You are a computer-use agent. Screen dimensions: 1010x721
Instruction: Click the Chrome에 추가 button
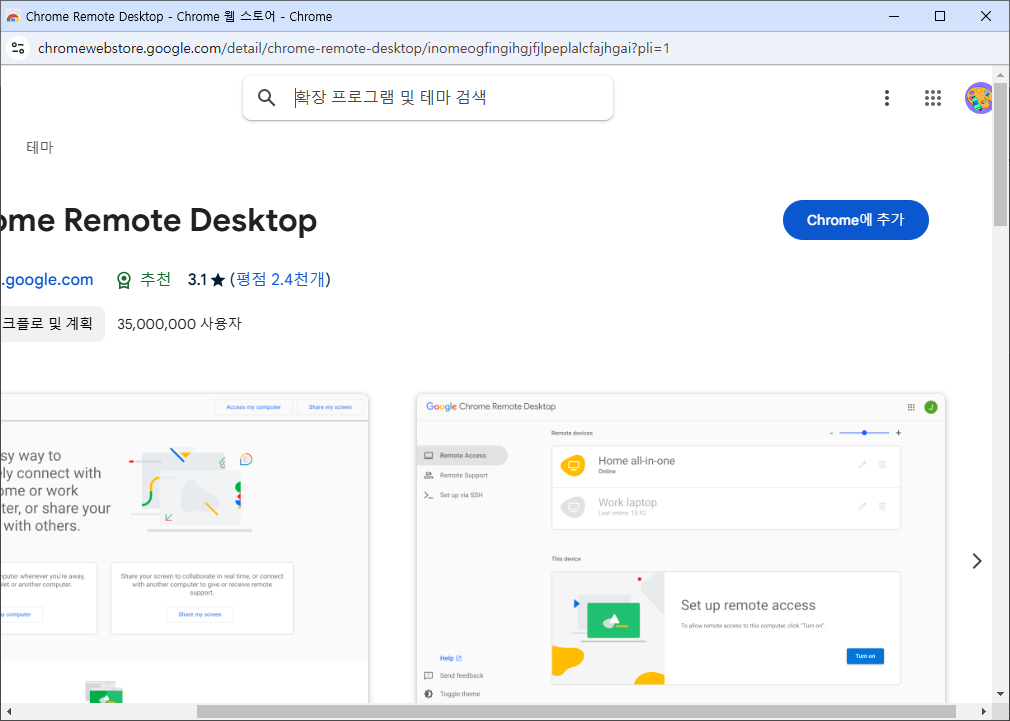(x=855, y=220)
